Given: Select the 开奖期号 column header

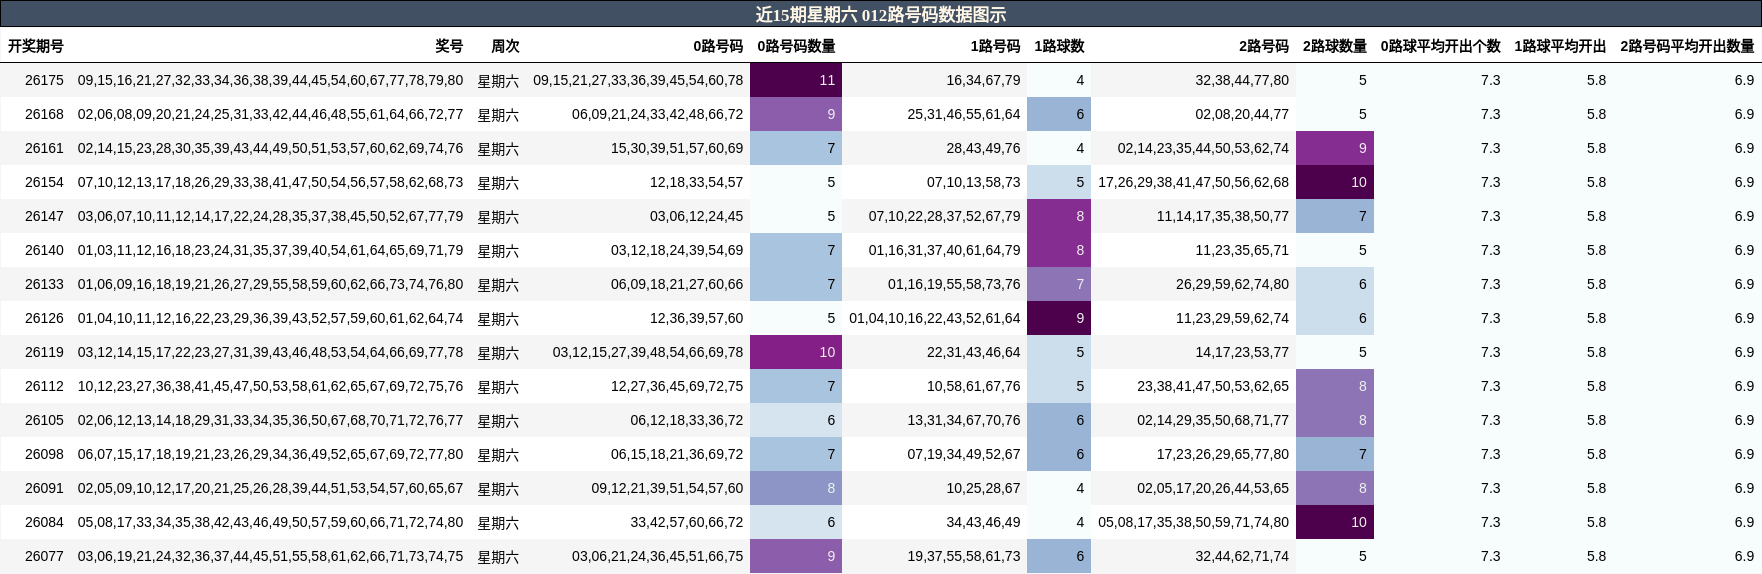Looking at the screenshot, I should point(36,46).
